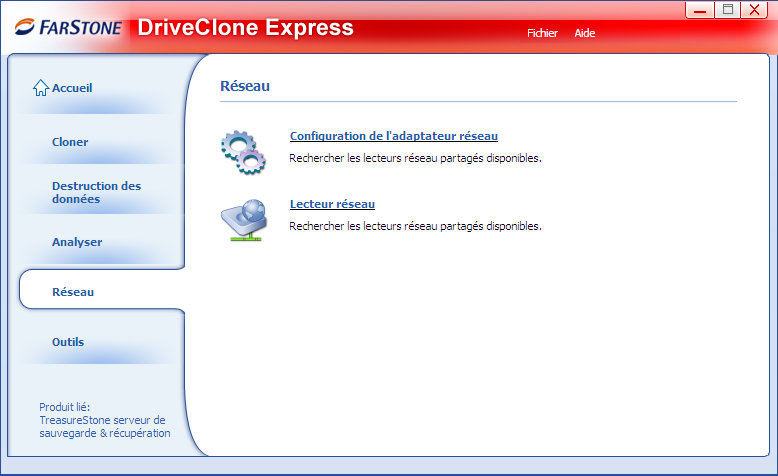Click the gears icon for network adapter configuration
778x476 pixels.
pyautogui.click(x=243, y=152)
